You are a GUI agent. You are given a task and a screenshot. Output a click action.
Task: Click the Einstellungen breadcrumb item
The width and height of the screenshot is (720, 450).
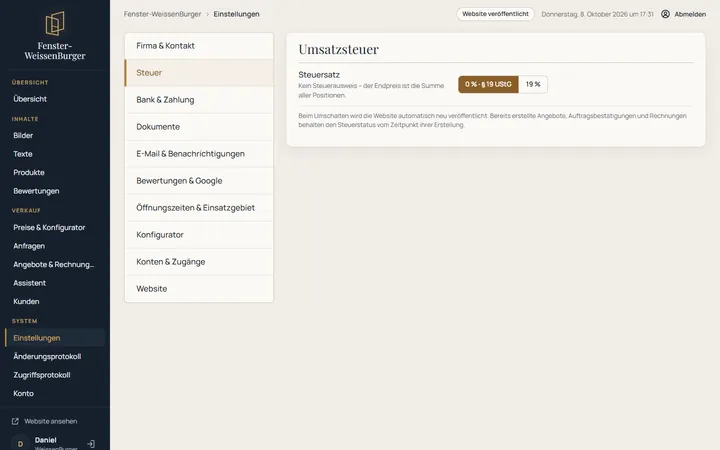pyautogui.click(x=236, y=14)
